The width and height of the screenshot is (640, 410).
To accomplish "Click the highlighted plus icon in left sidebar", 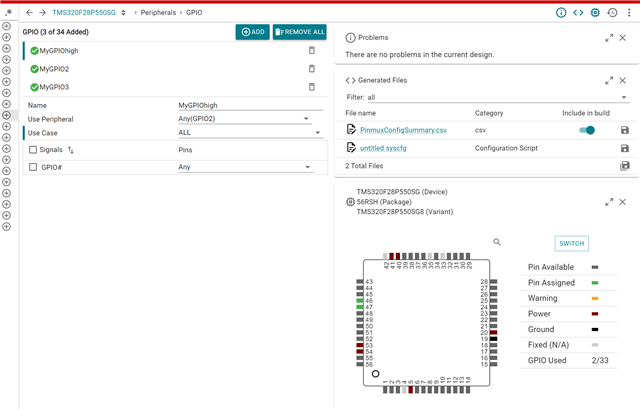I will point(7,115).
